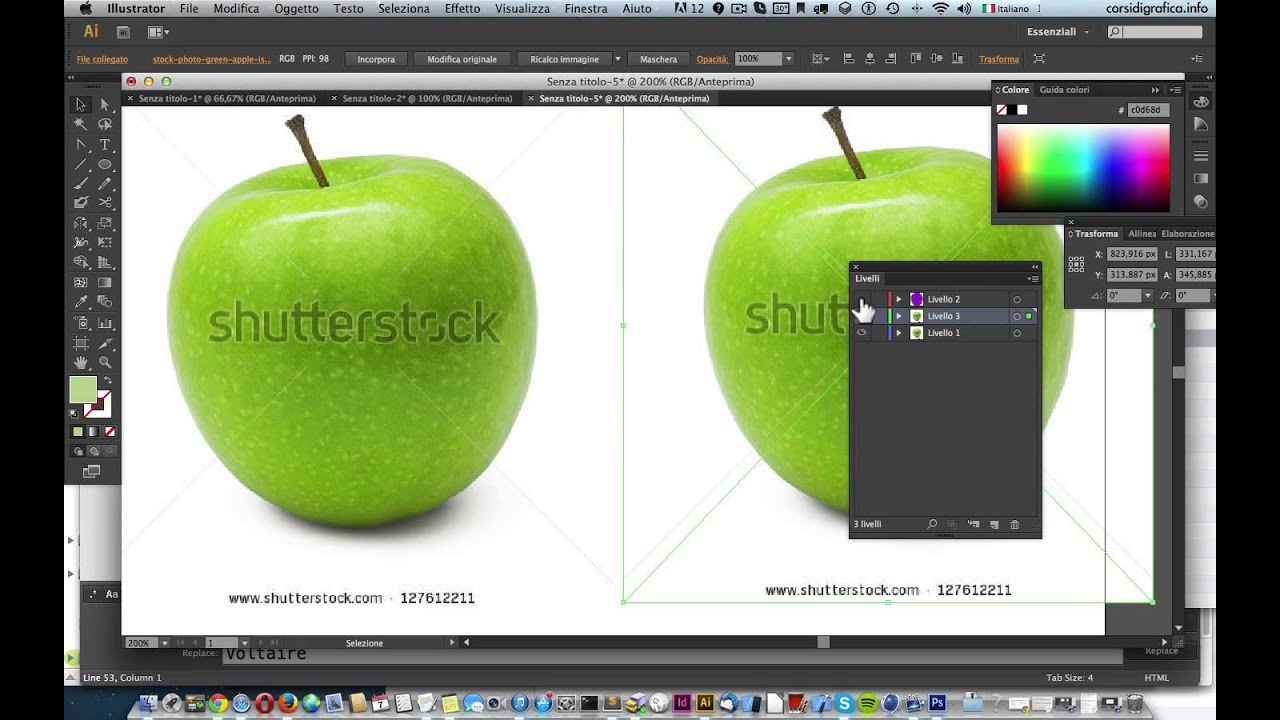Select the Column Graph tool
1280x720 pixels.
[x=104, y=323]
